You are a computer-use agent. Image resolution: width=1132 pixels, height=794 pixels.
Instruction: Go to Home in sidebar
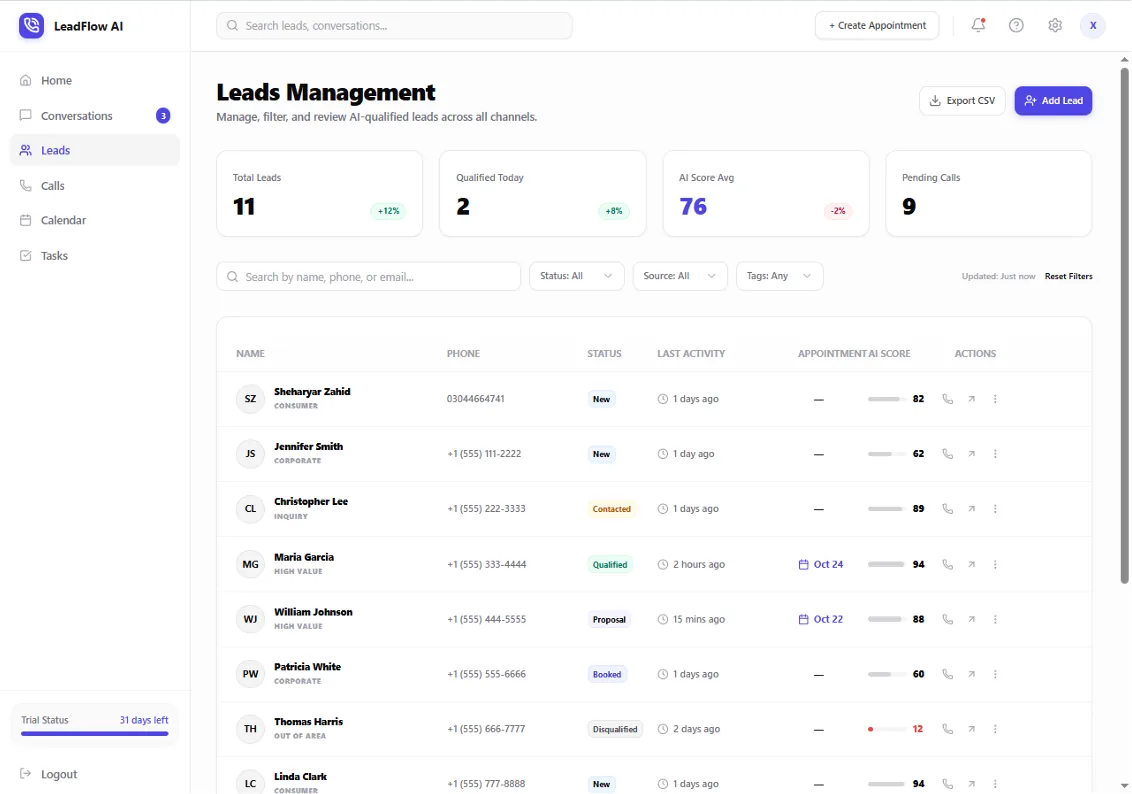[95, 80]
